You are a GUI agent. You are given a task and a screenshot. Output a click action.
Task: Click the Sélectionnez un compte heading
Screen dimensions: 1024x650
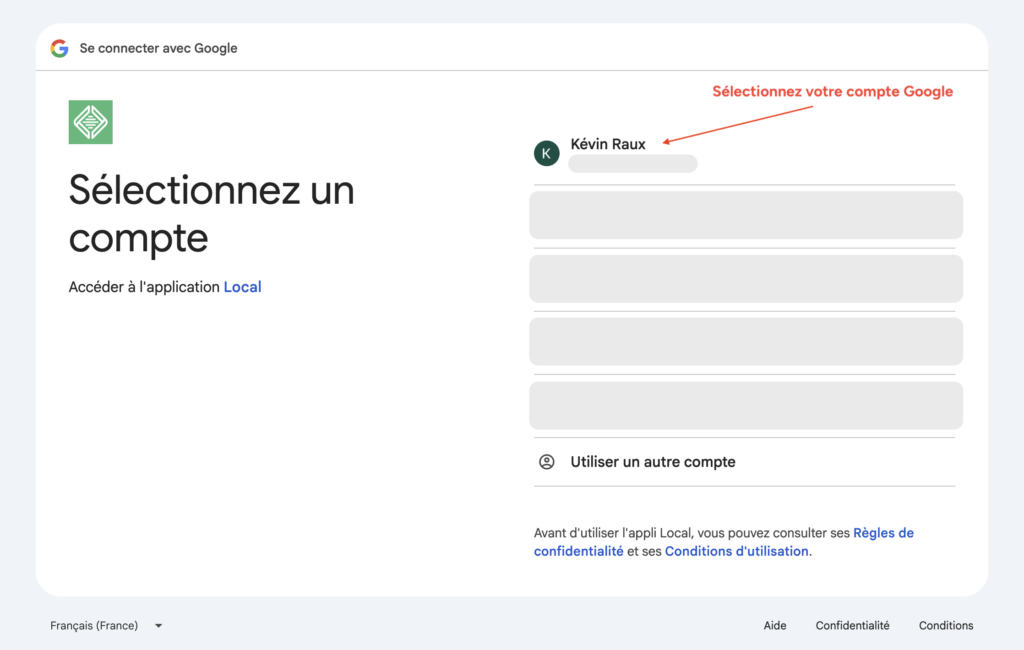pos(212,214)
